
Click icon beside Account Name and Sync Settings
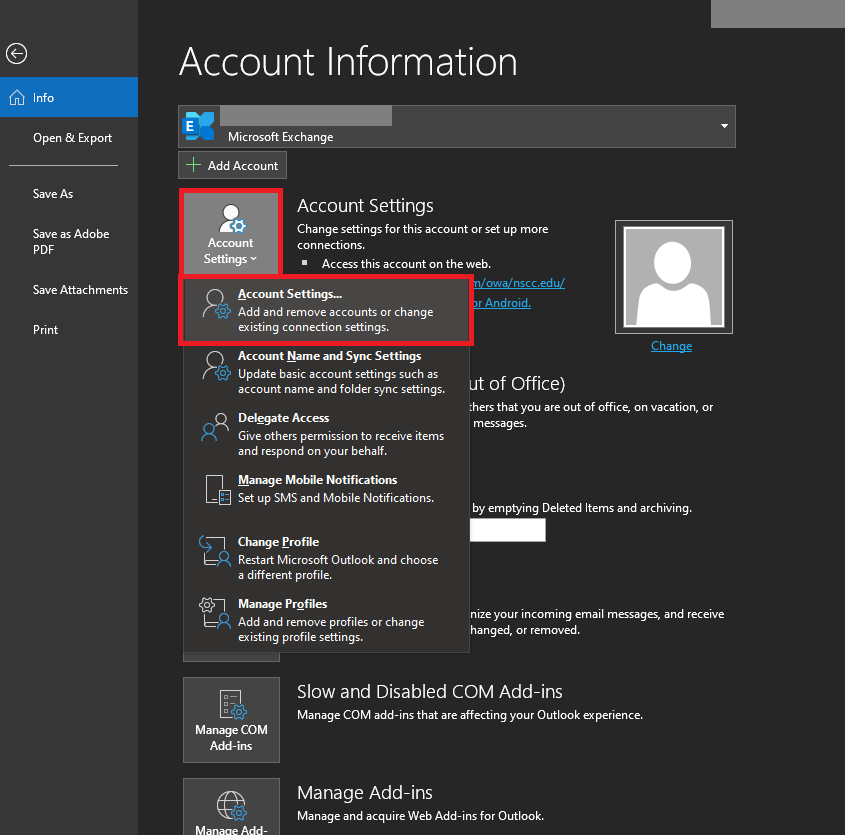click(216, 365)
